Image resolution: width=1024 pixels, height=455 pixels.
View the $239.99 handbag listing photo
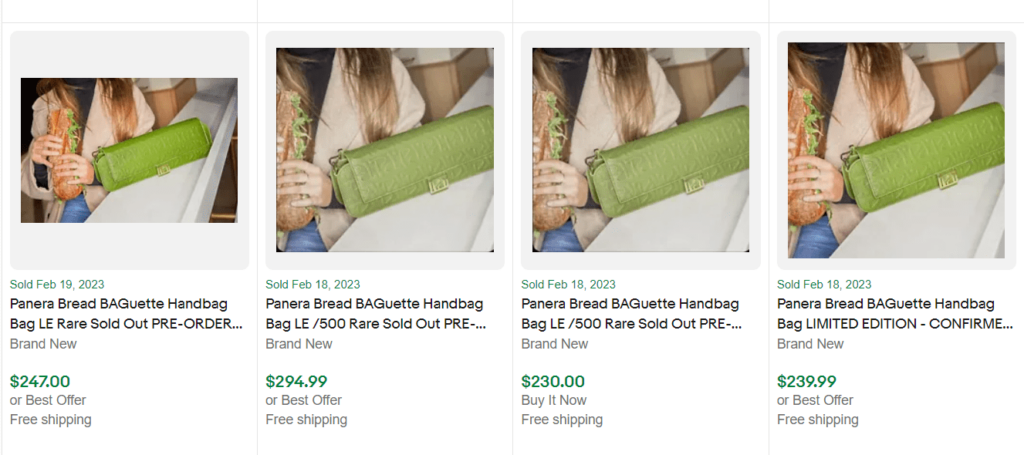[896, 148]
